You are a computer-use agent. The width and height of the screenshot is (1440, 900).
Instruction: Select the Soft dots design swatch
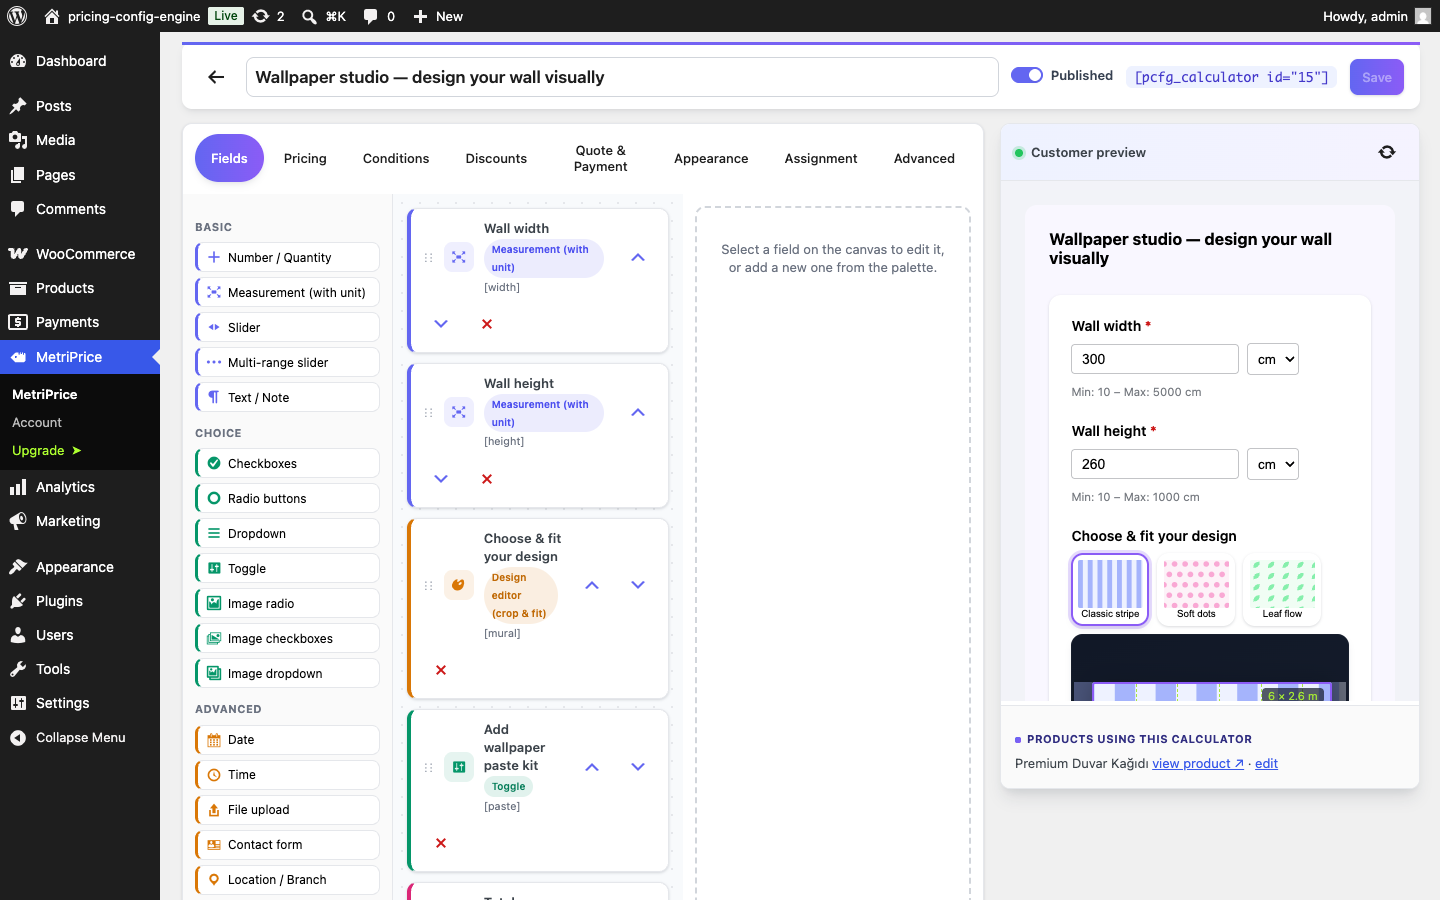[x=1196, y=589]
